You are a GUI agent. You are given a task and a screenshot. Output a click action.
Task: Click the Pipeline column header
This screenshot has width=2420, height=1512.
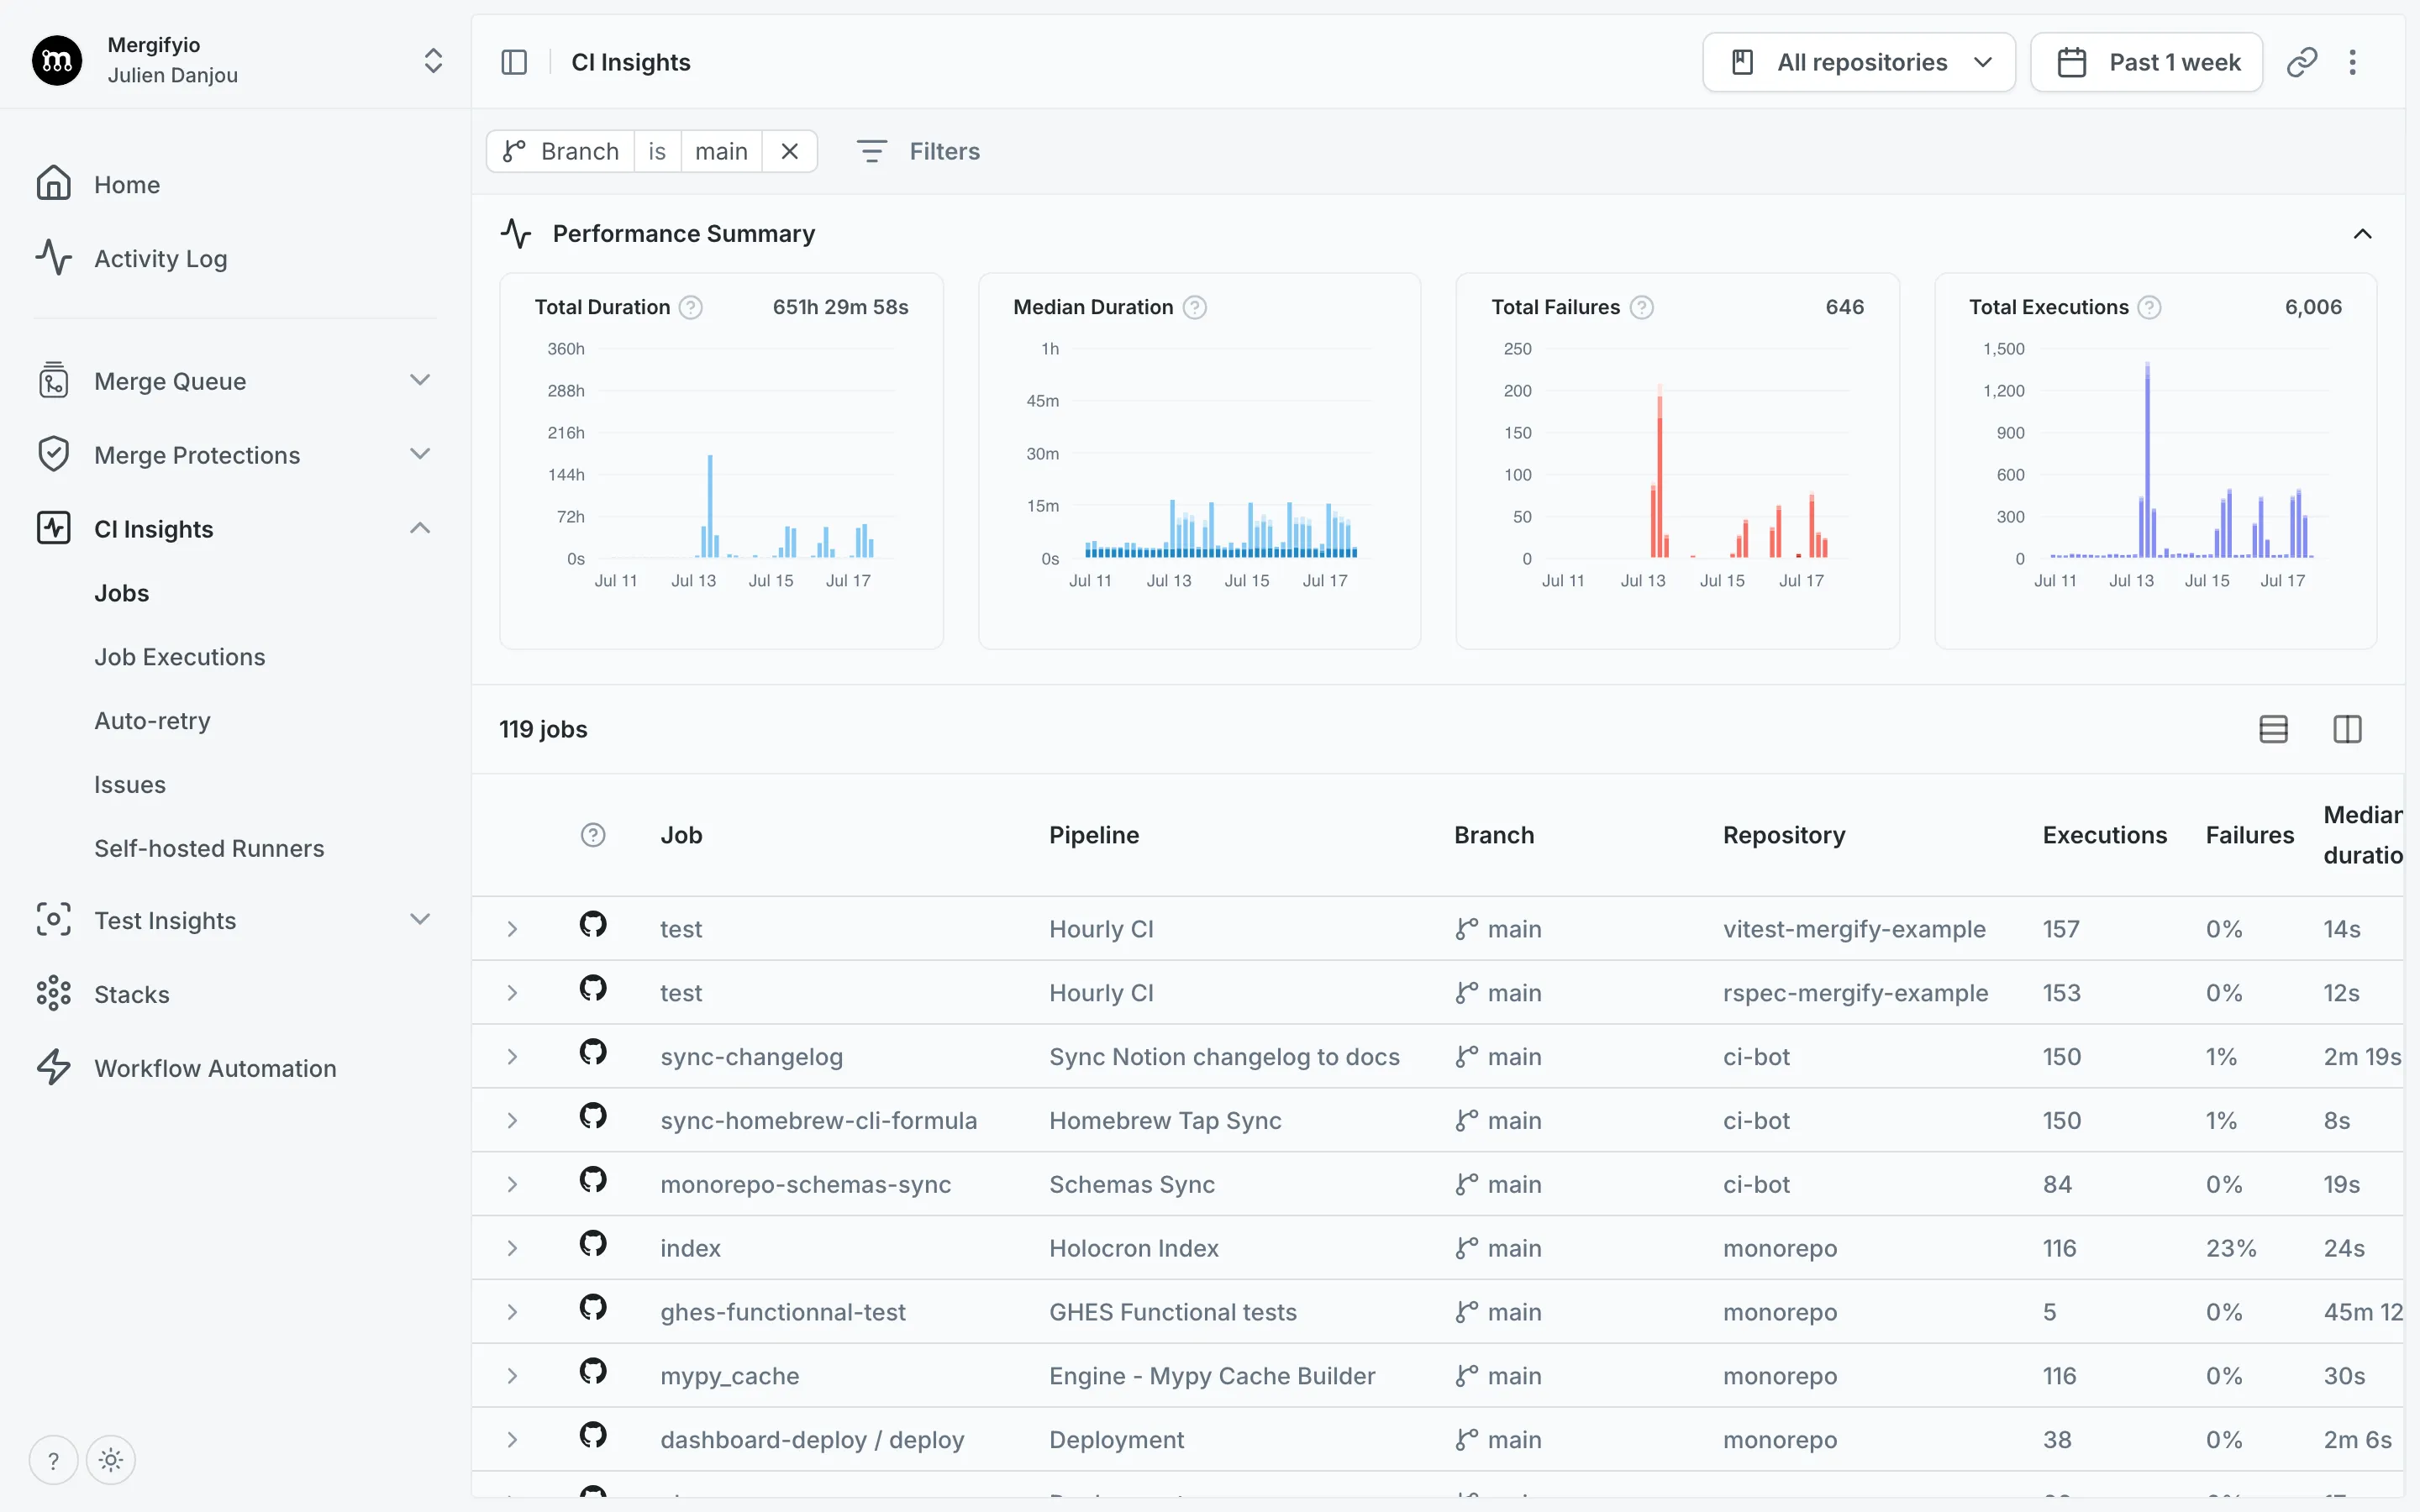(1094, 835)
